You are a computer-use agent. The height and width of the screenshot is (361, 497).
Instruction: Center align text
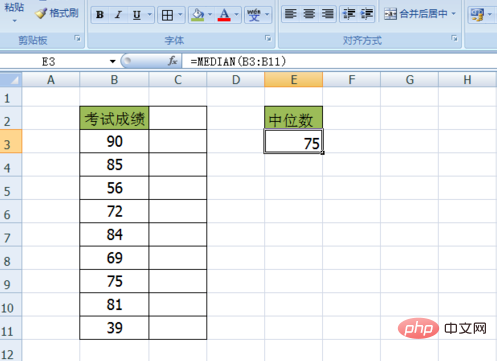point(309,14)
